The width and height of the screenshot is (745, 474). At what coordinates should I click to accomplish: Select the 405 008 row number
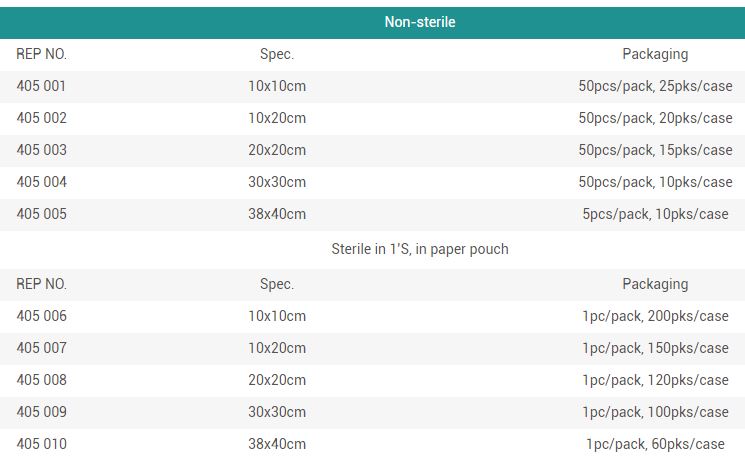(x=41, y=380)
